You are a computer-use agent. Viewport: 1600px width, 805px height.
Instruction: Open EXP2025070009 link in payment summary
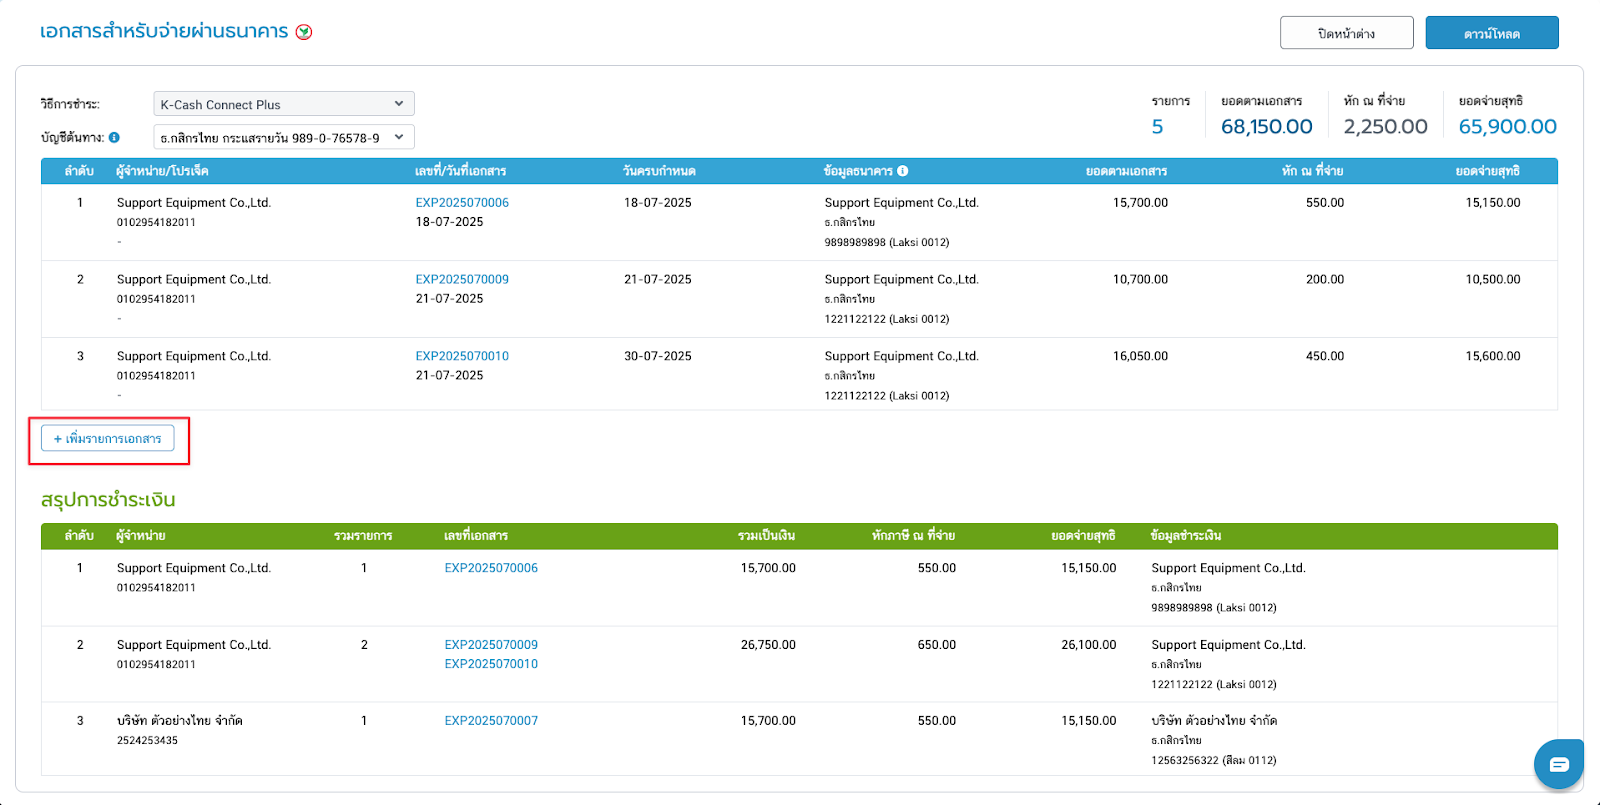(491, 645)
